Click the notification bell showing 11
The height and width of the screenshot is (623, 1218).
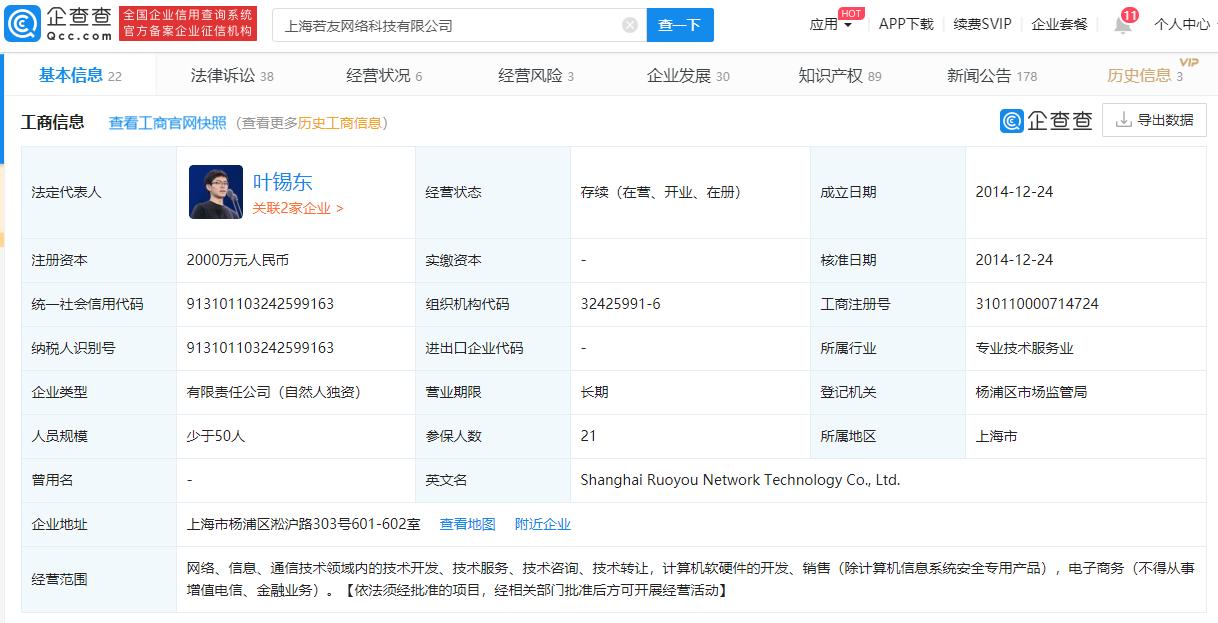click(x=1122, y=25)
